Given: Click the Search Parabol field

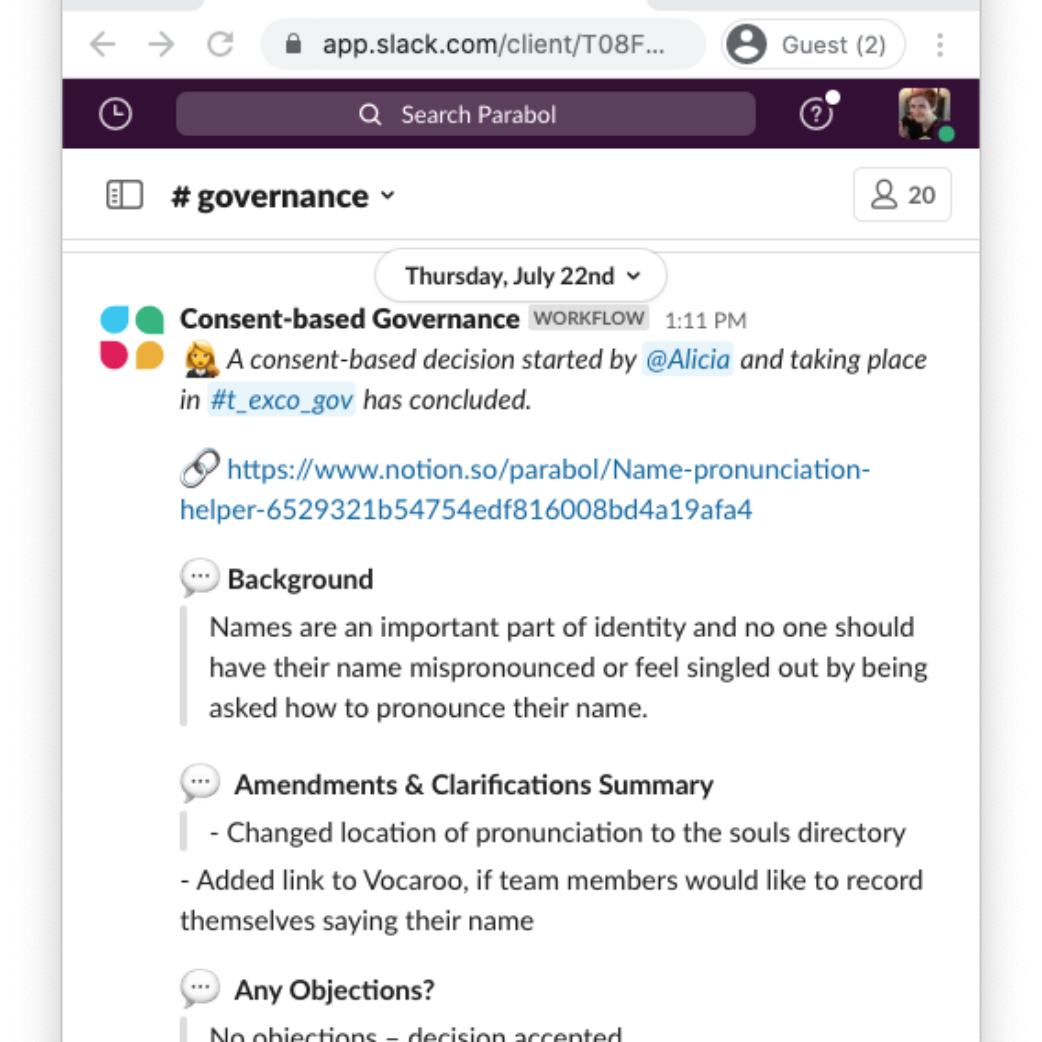Looking at the screenshot, I should coord(465,115).
